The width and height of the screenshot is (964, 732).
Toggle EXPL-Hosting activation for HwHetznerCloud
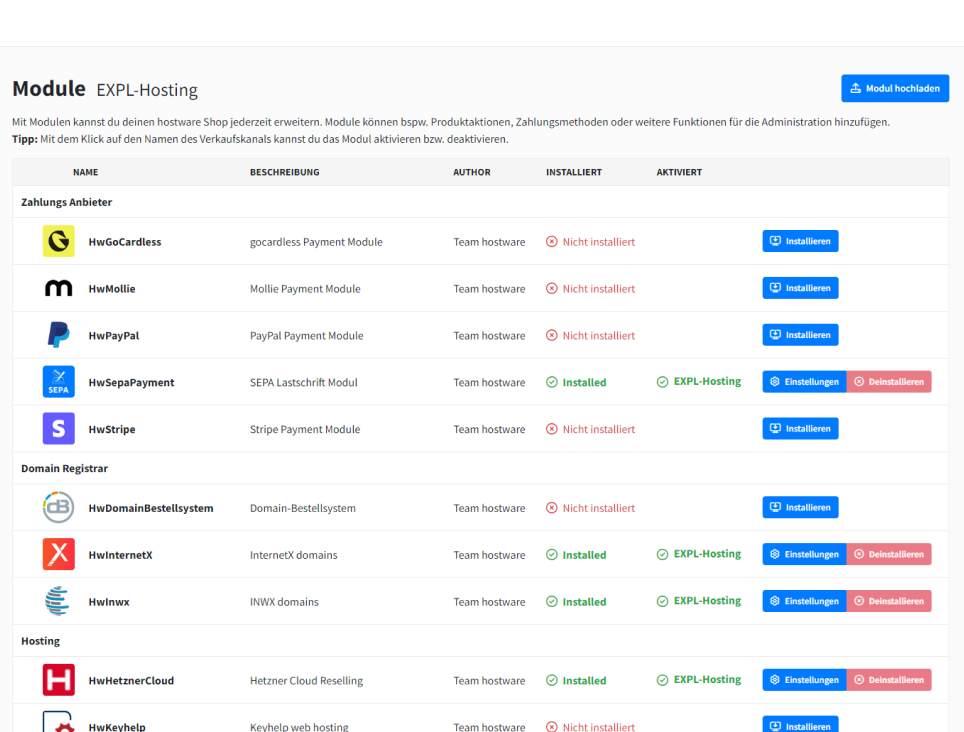(x=707, y=679)
